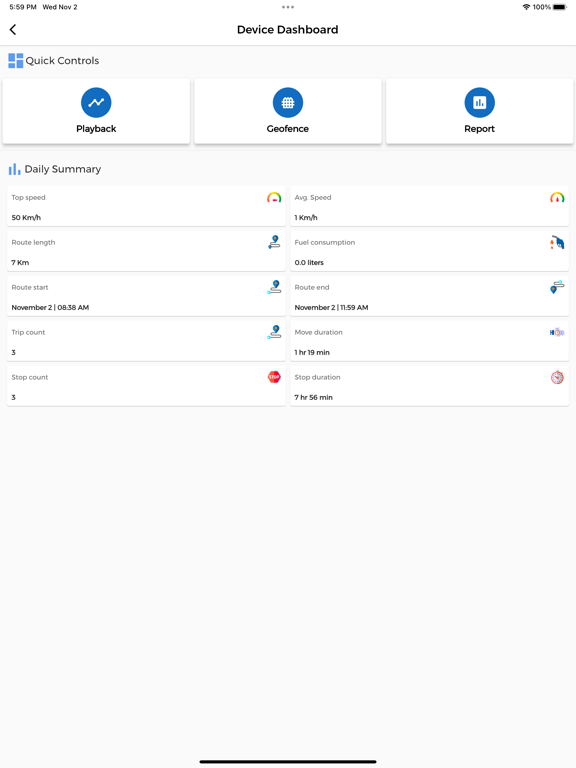Click the Stop duration stopwatch icon

[557, 377]
